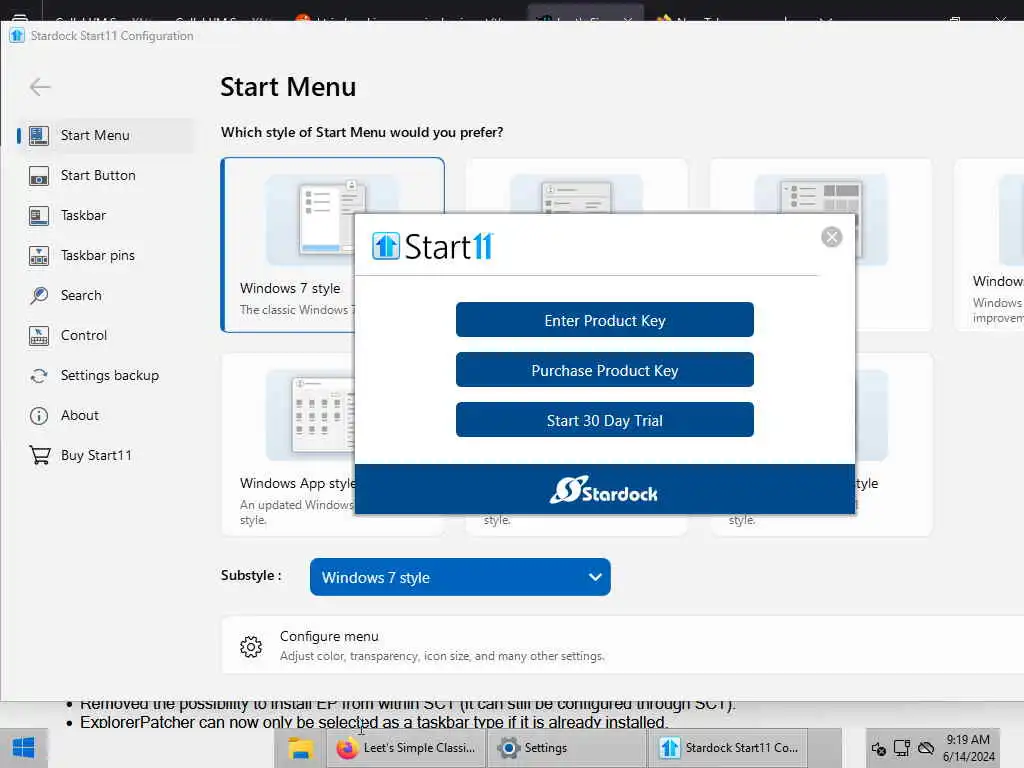1024x768 pixels.
Task: Open the Search sidebar section
Action: click(x=106, y=295)
